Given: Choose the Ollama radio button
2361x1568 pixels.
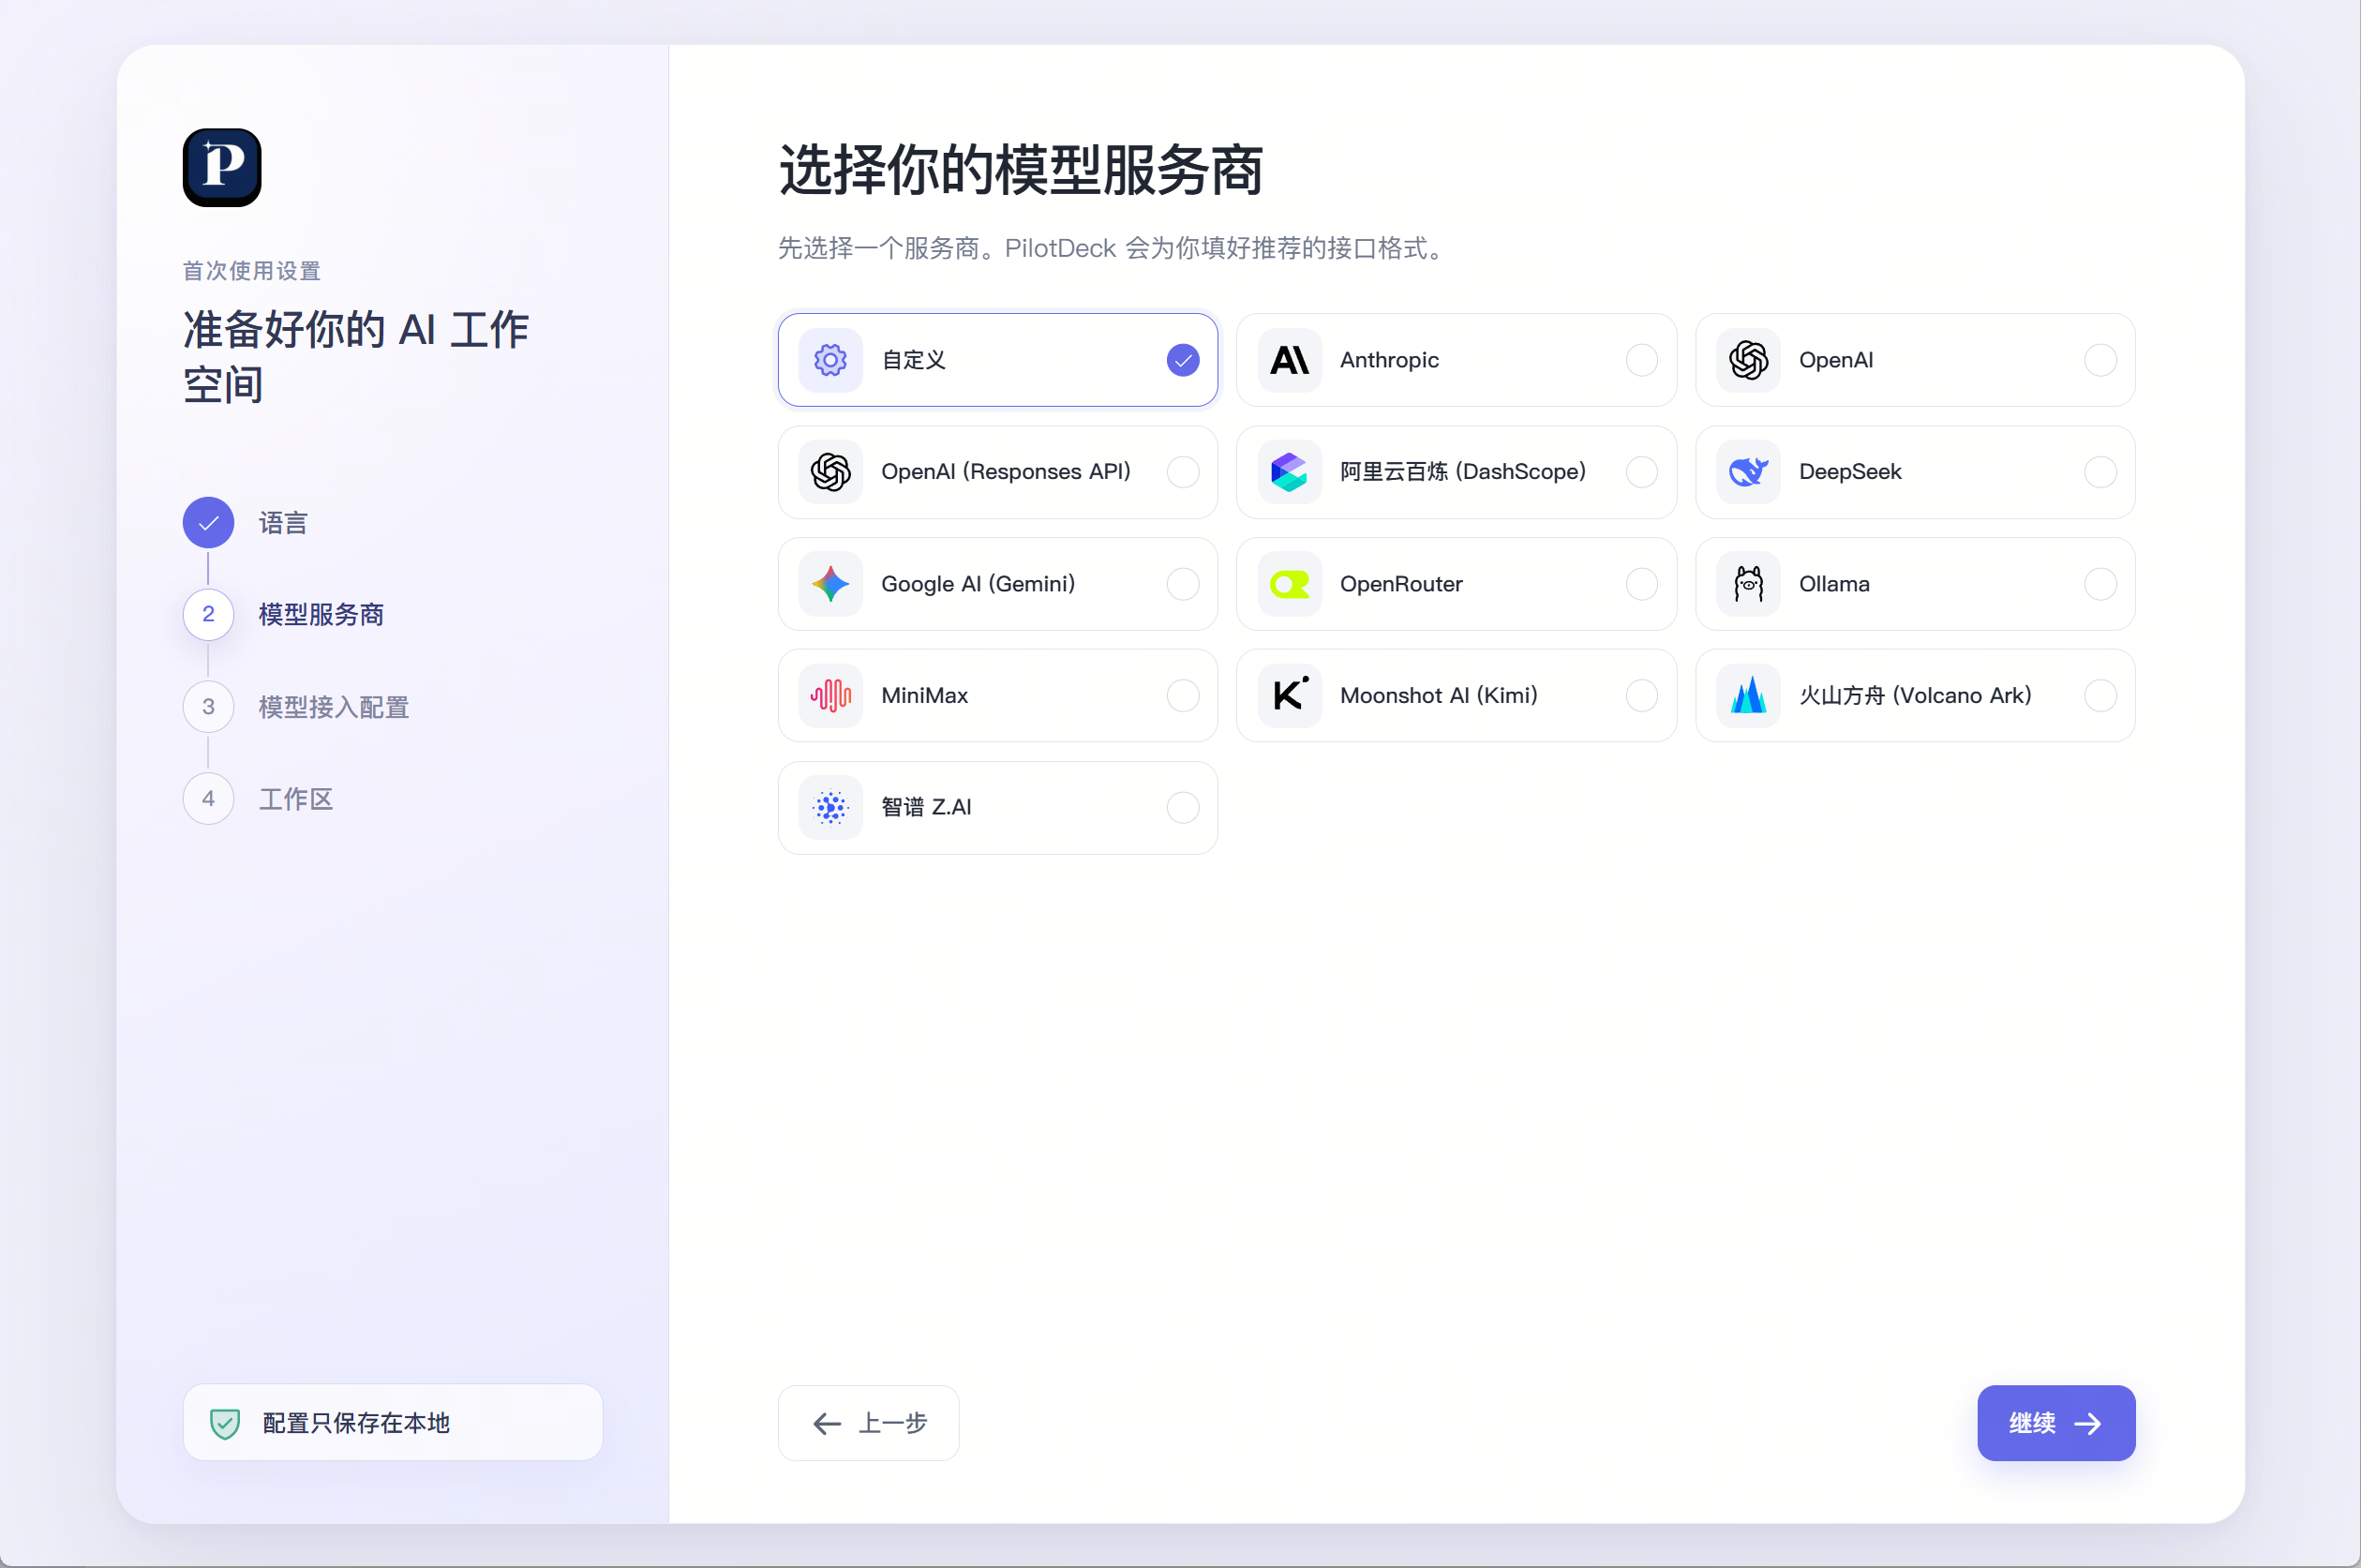Looking at the screenshot, I should click(x=2100, y=584).
